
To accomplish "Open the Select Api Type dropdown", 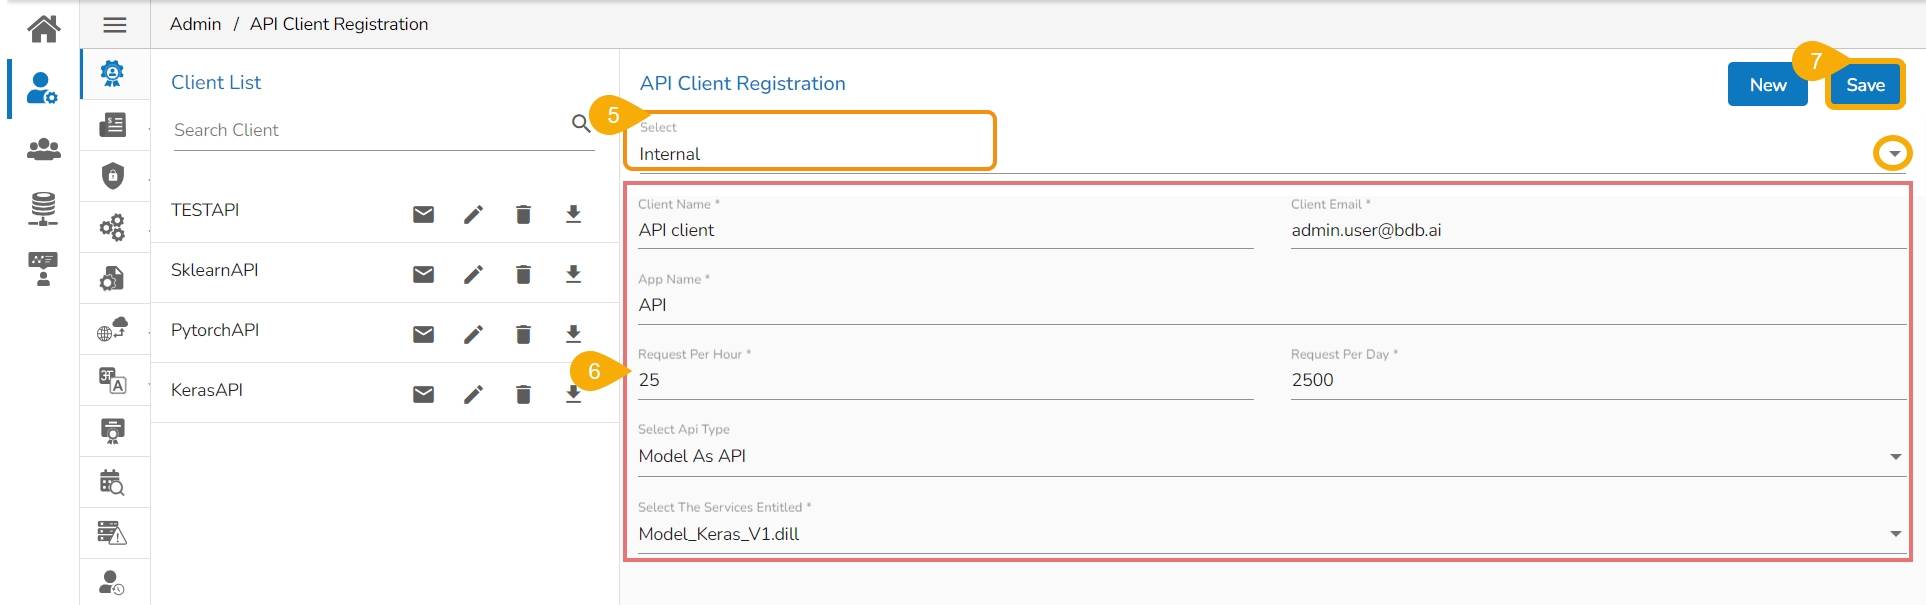I will pyautogui.click(x=1895, y=456).
